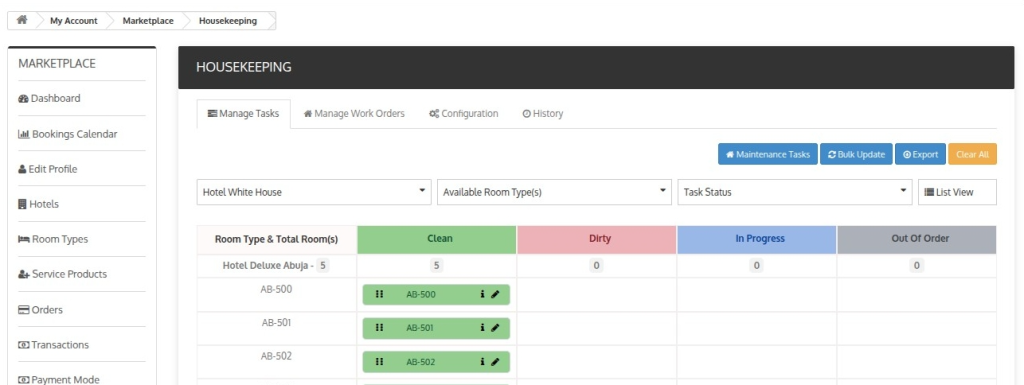The height and width of the screenshot is (385, 1024).
Task: Click the orange Clear All button
Action: pyautogui.click(x=972, y=155)
